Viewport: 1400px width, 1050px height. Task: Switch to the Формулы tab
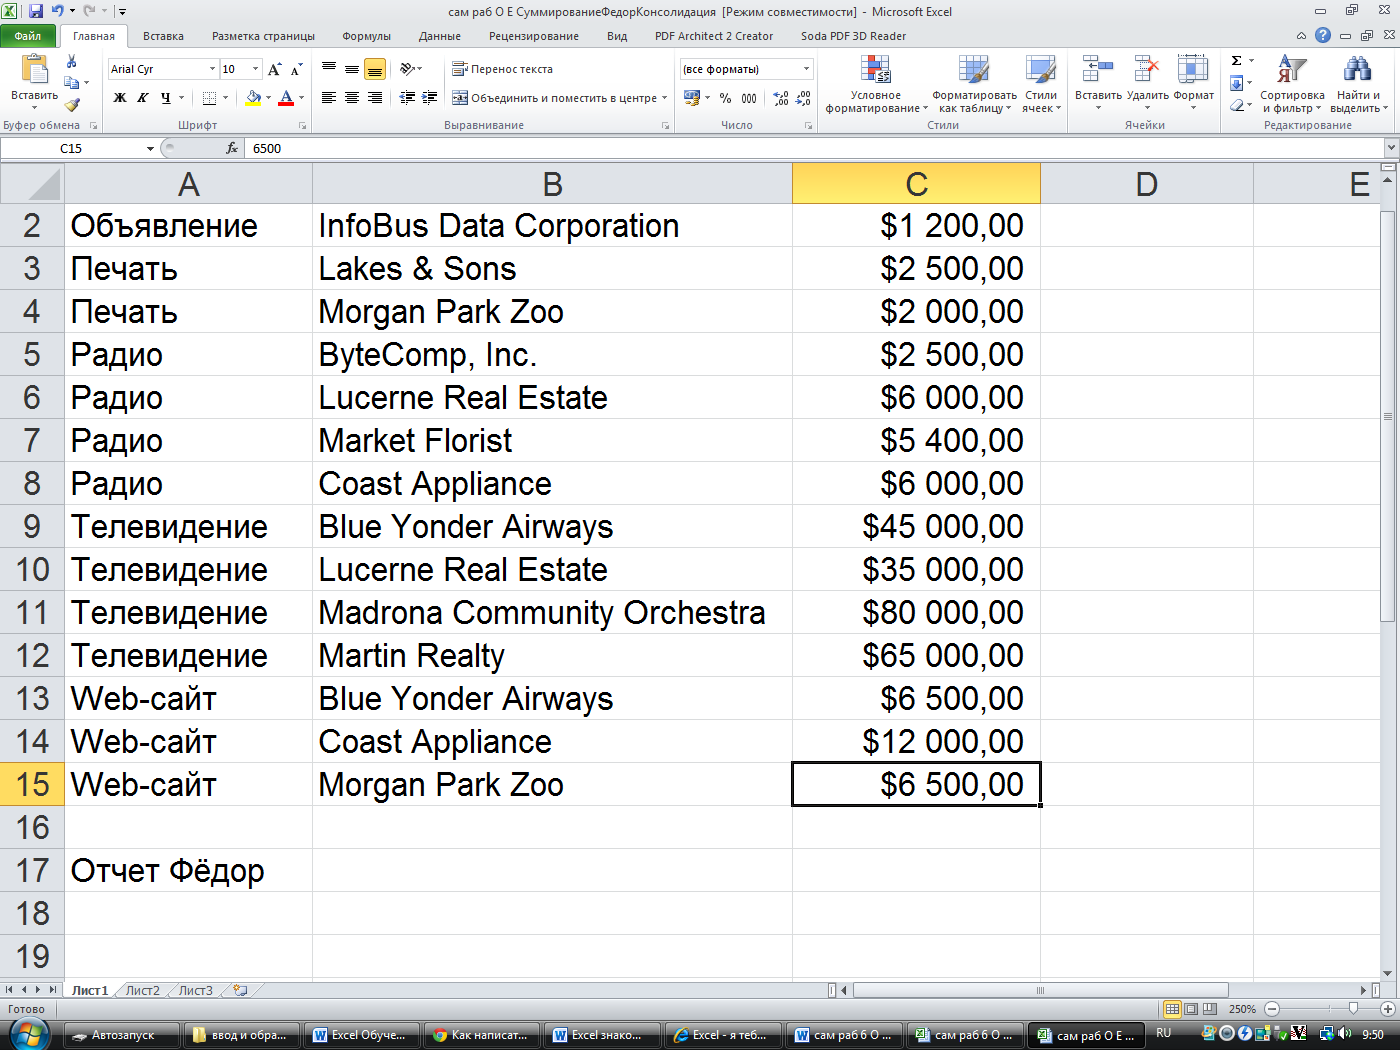366,36
